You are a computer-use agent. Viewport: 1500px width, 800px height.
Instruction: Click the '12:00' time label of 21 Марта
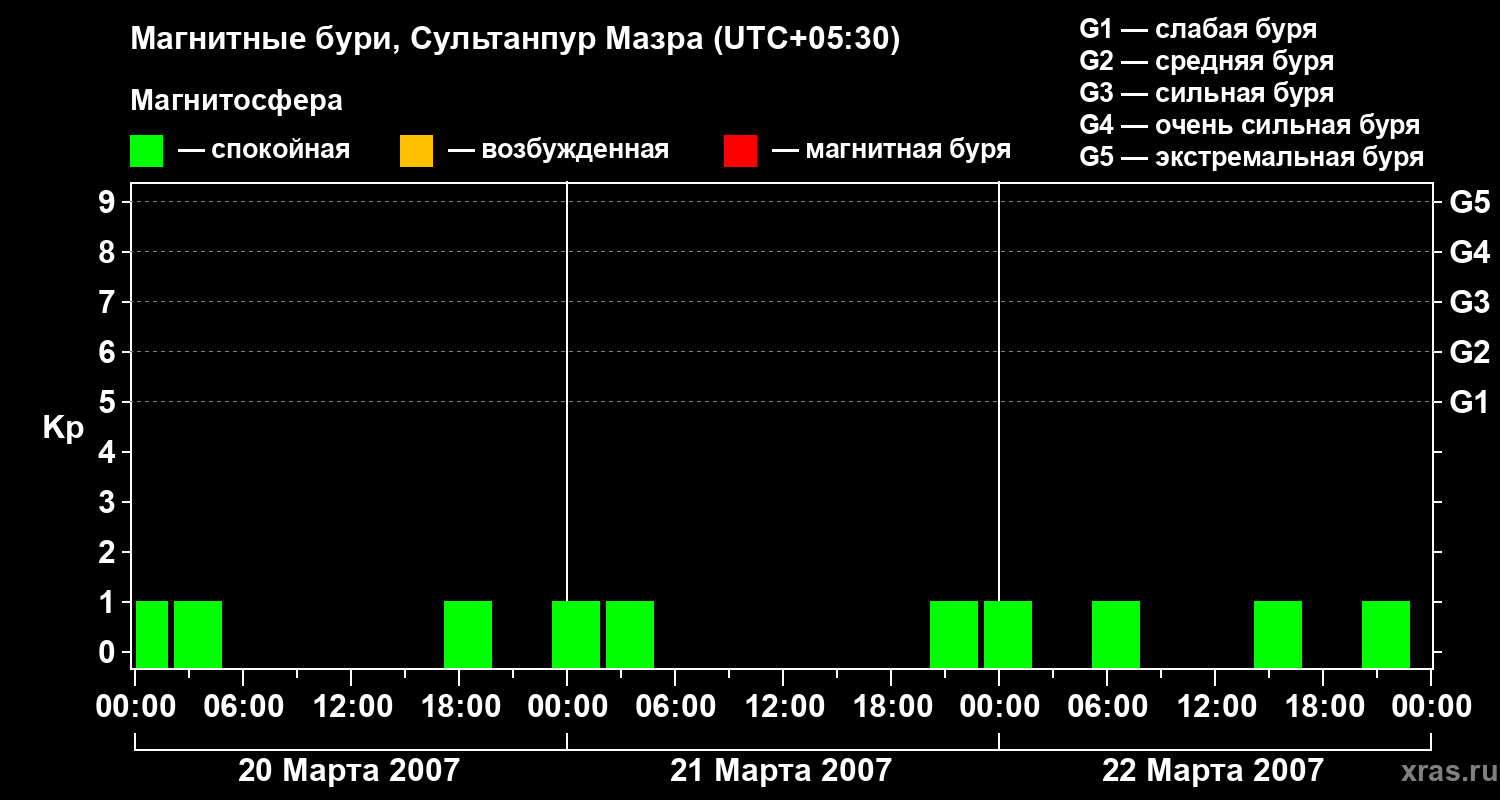pos(783,707)
